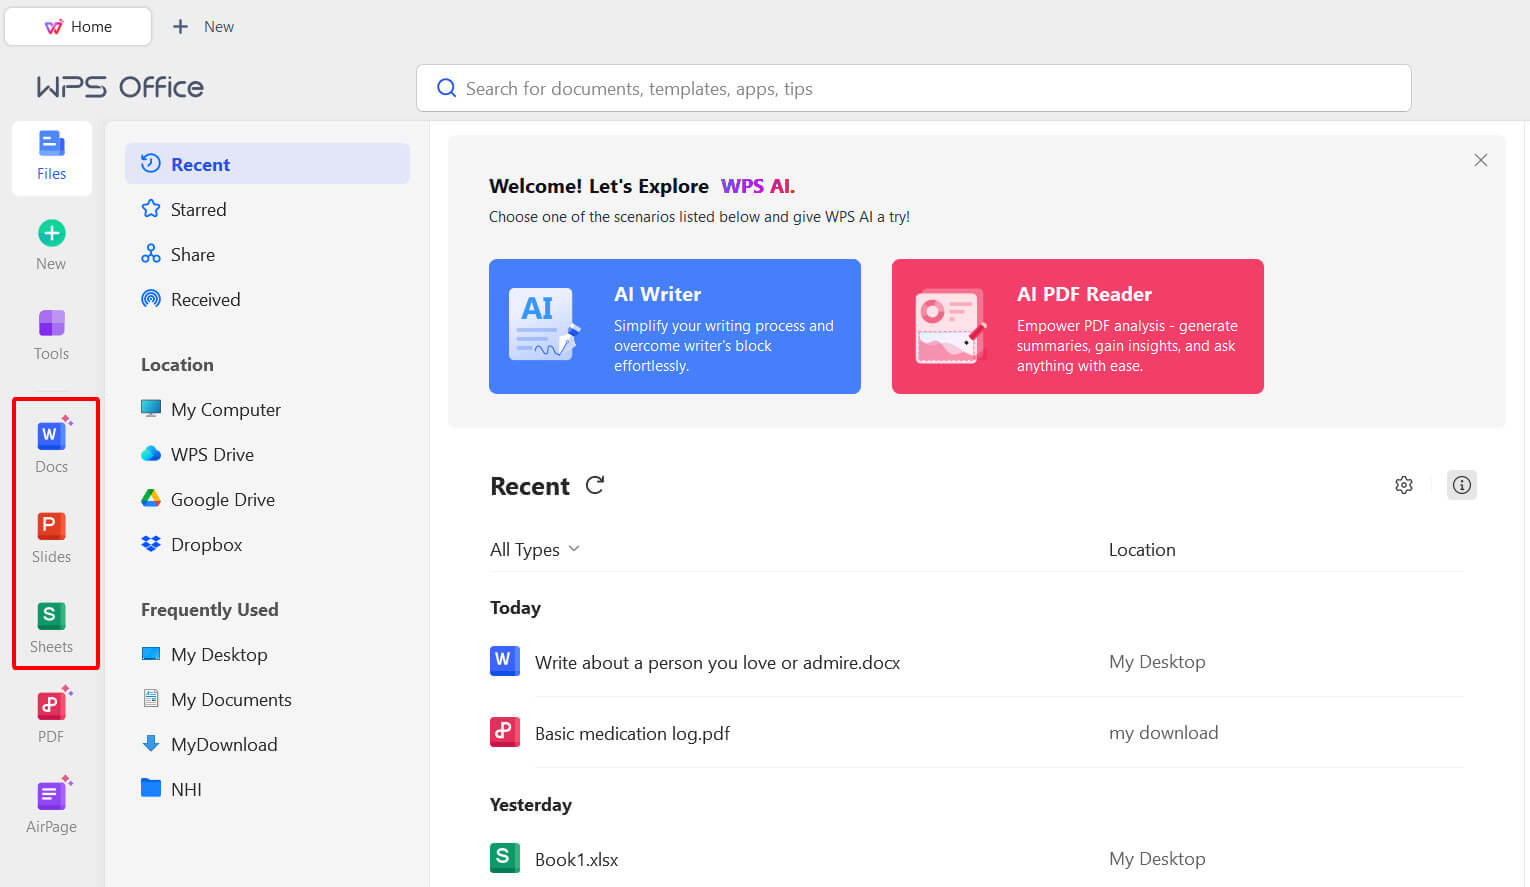This screenshot has height=887, width=1530.
Task: Open a New tab
Action: 203,26
